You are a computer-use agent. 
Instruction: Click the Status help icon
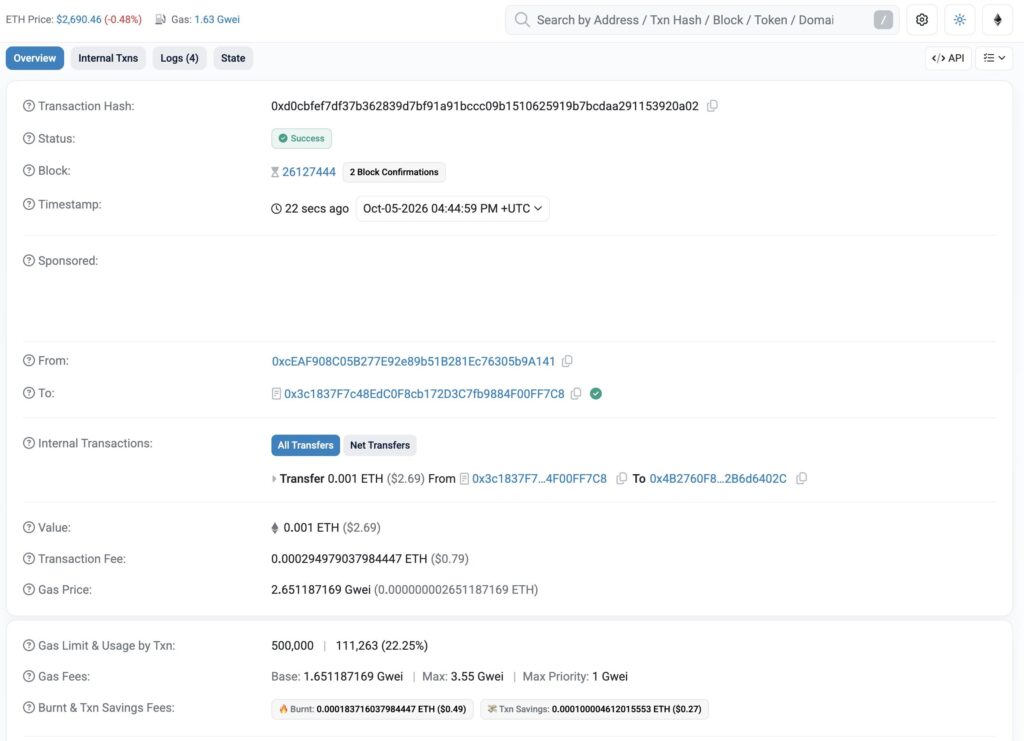pos(29,138)
